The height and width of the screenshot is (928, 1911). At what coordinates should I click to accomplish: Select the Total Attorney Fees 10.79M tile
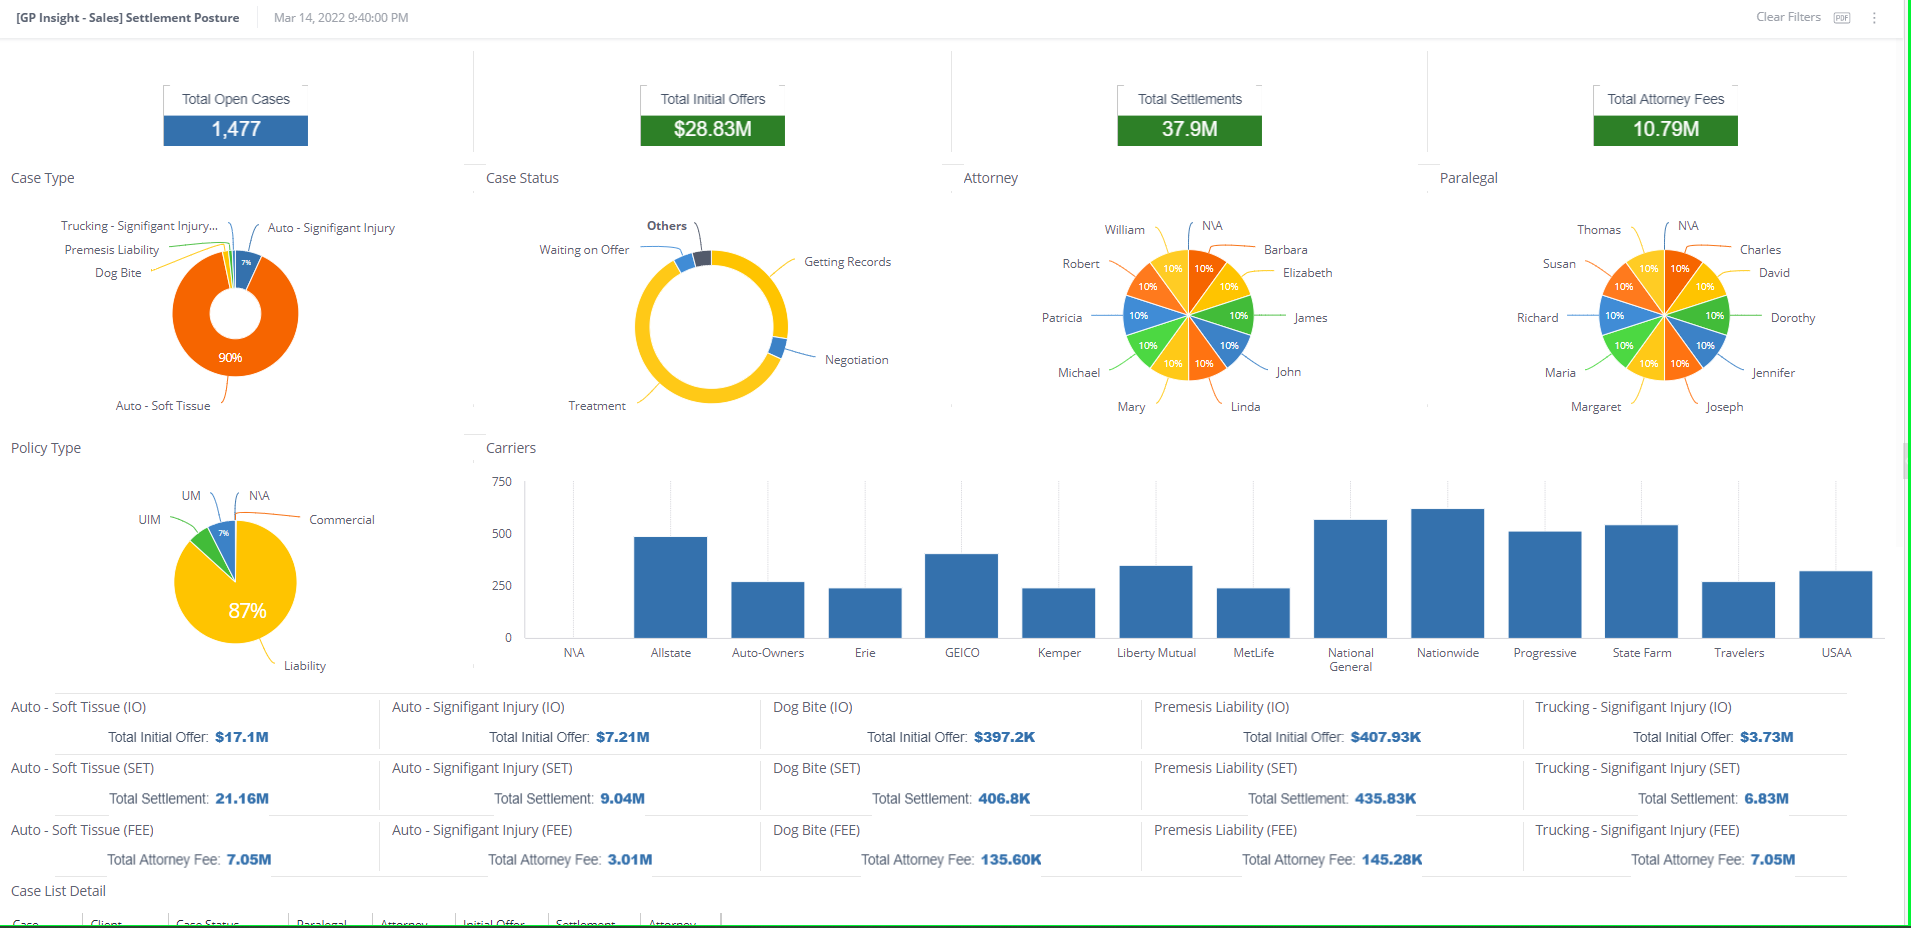tap(1666, 116)
